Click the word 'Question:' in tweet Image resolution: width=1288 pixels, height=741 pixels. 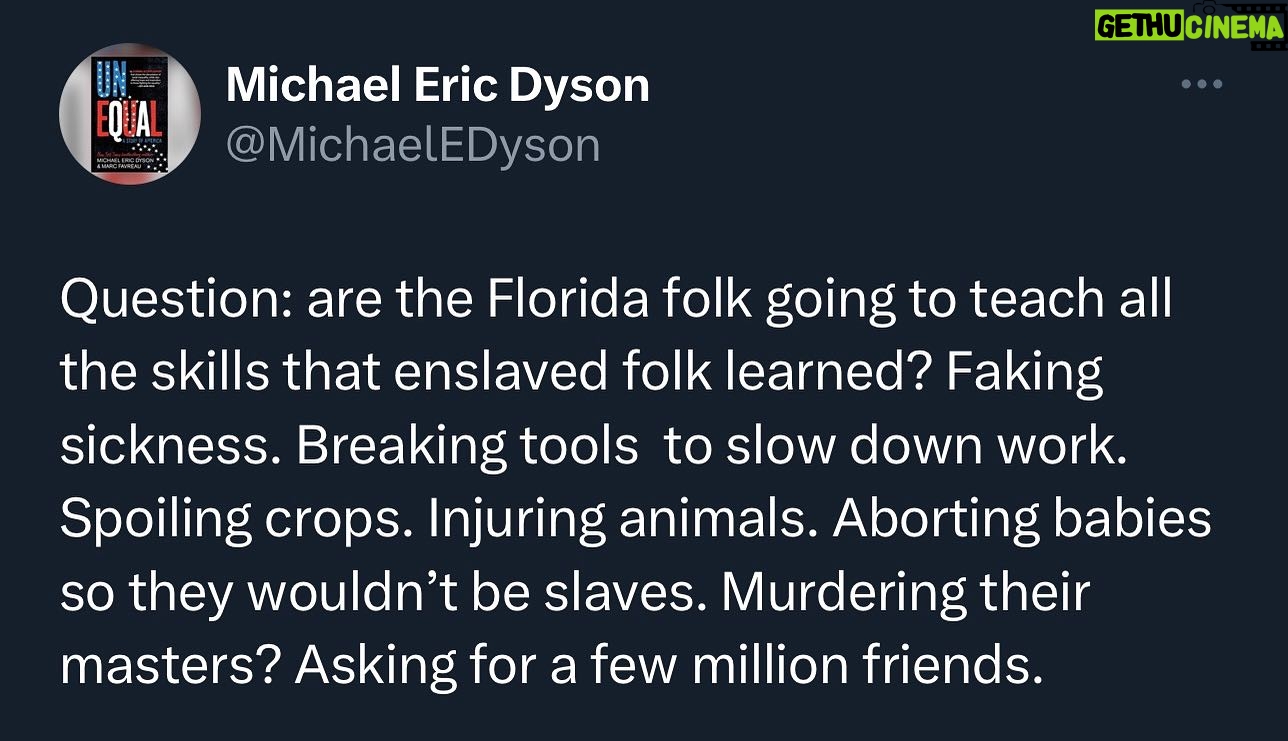click(x=176, y=301)
